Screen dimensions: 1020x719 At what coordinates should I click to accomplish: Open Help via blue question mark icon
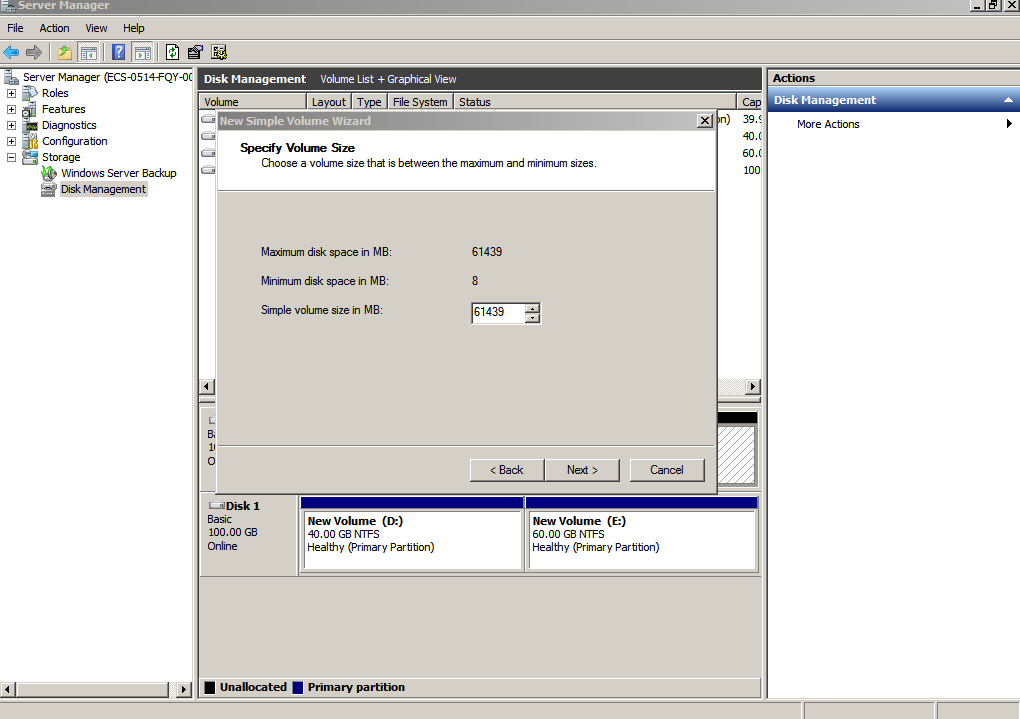[118, 53]
